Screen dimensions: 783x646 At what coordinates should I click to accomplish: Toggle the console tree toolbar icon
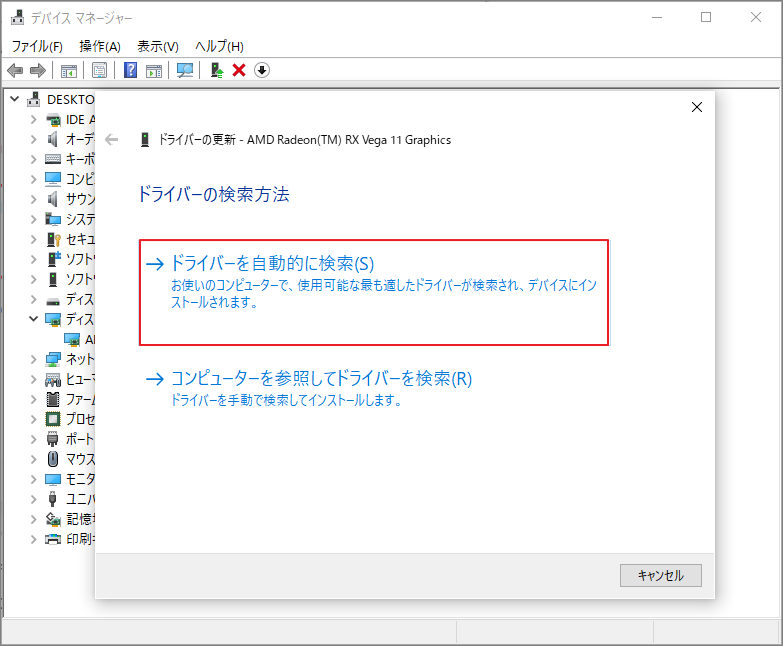(69, 70)
